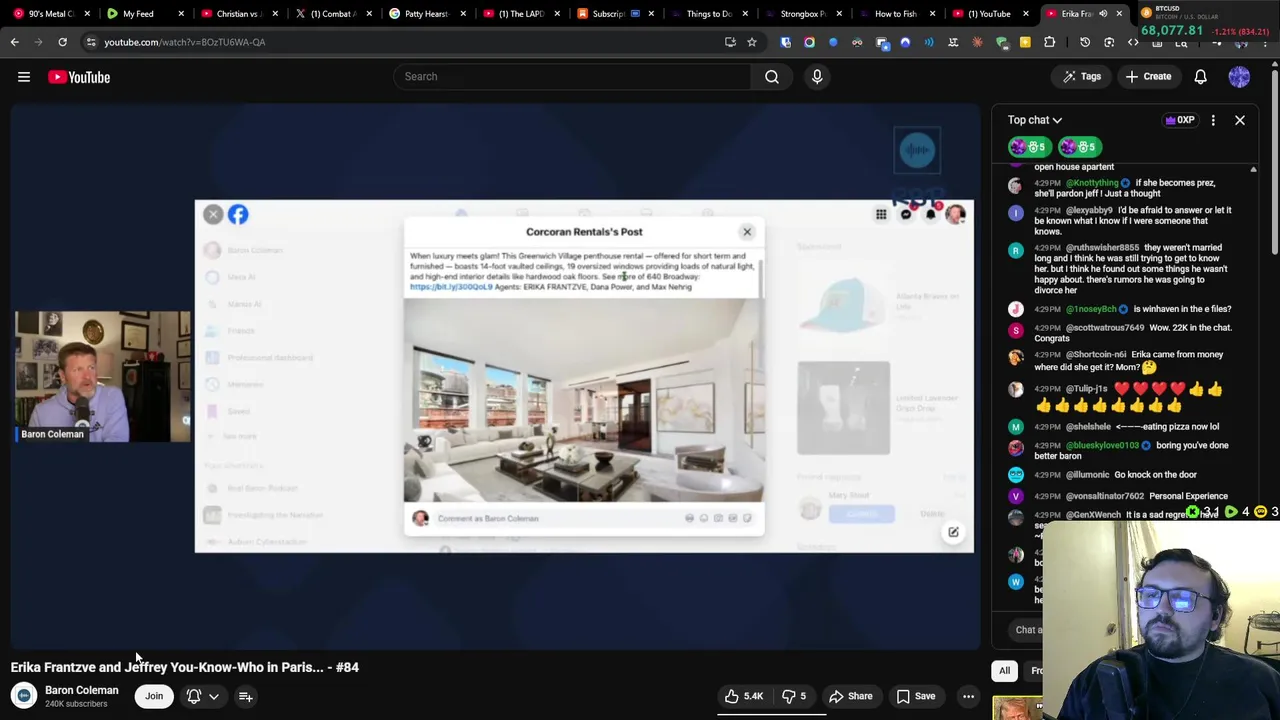Screen dimensions: 1280x720
Task: Click the Facebook logo in the video
Action: coord(238,214)
